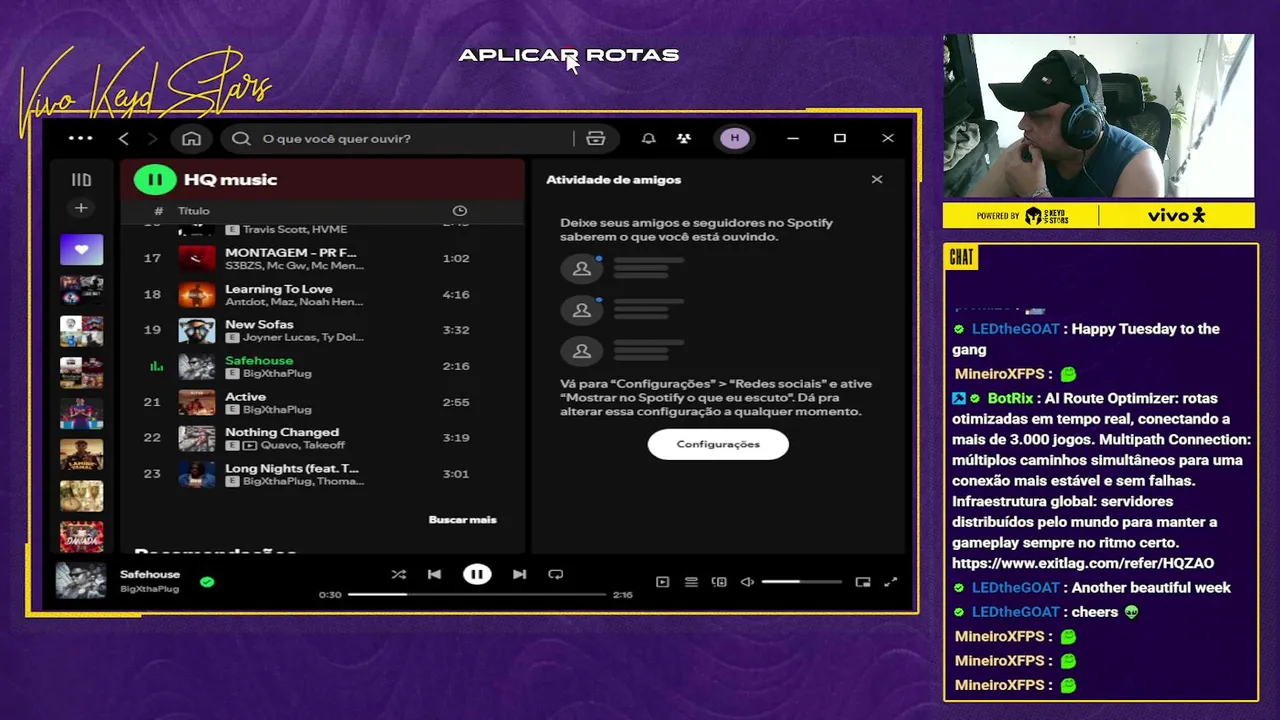Click the streamer webcam feed
Screen dimensions: 1280x720
[x=1098, y=116]
